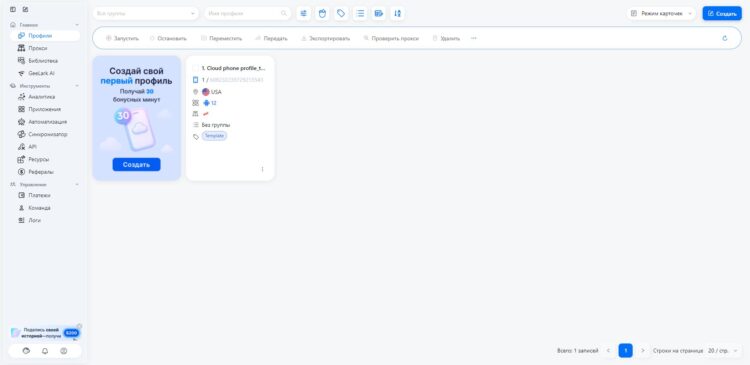This screenshot has height=365, width=750.
Task: Open the 'Поделись своей историей' promo banner
Action: click(44, 333)
